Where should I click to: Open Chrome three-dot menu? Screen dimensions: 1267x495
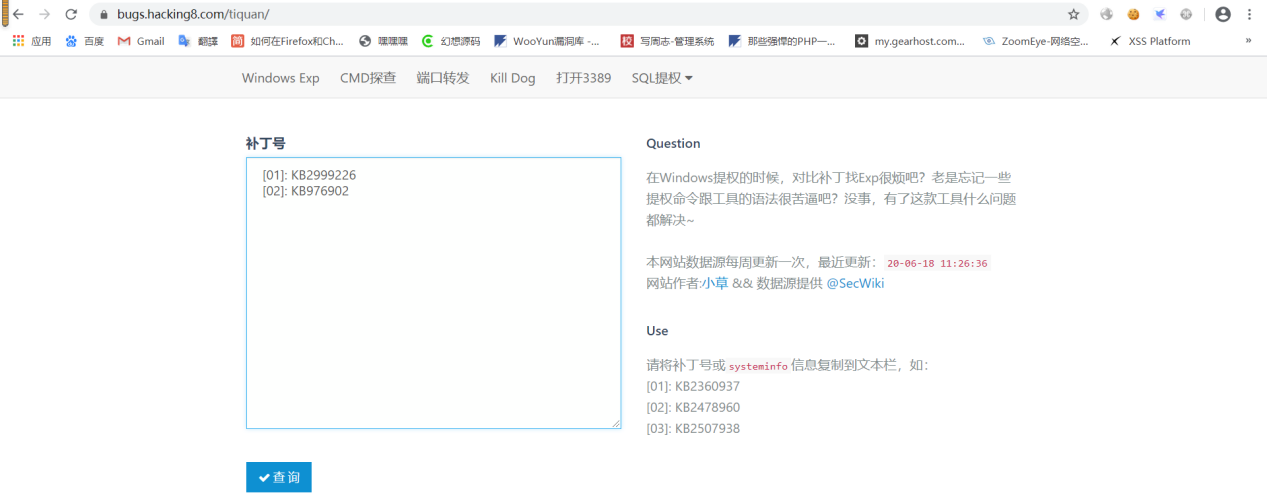click(1249, 14)
